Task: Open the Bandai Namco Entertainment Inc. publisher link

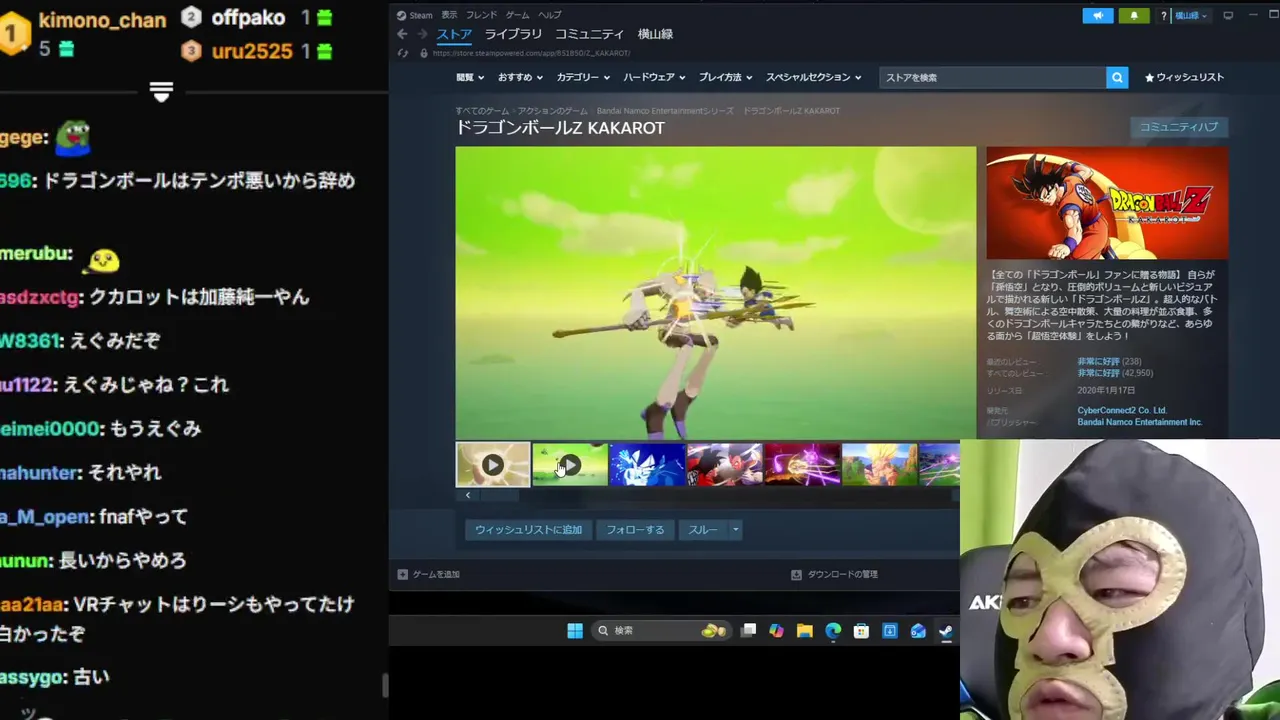Action: pyautogui.click(x=1139, y=422)
